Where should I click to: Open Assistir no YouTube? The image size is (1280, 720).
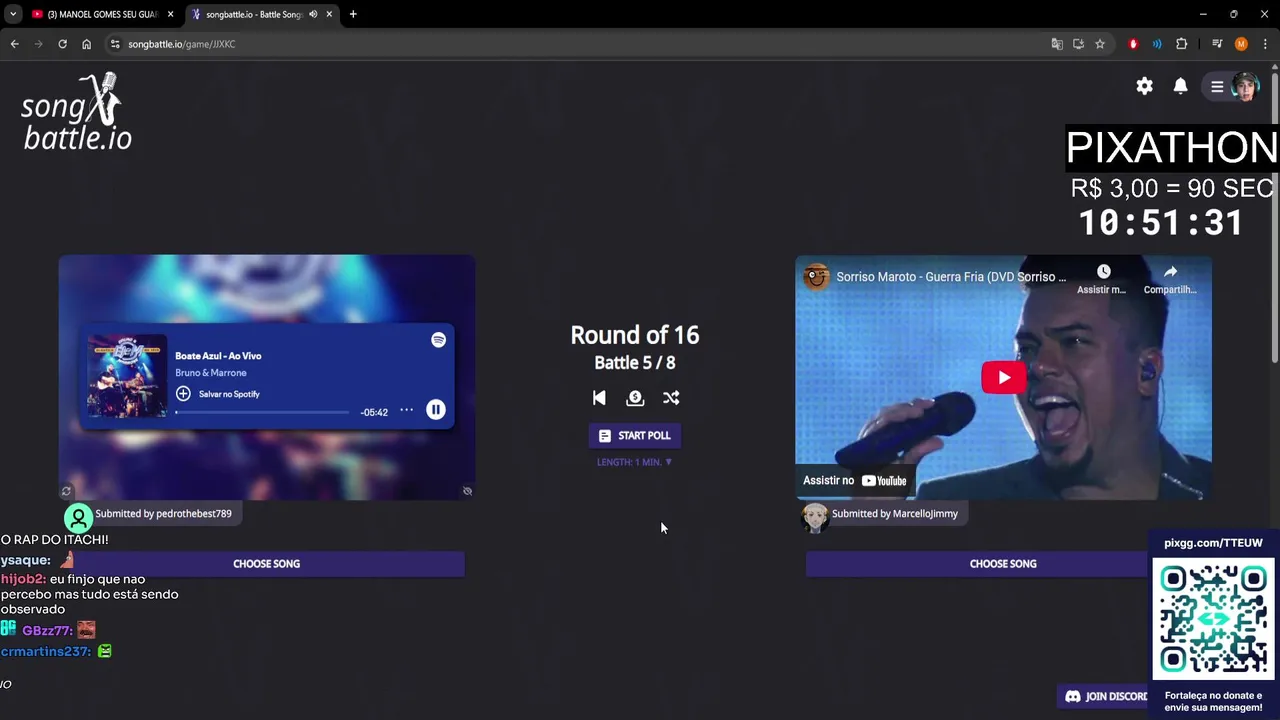coord(855,481)
